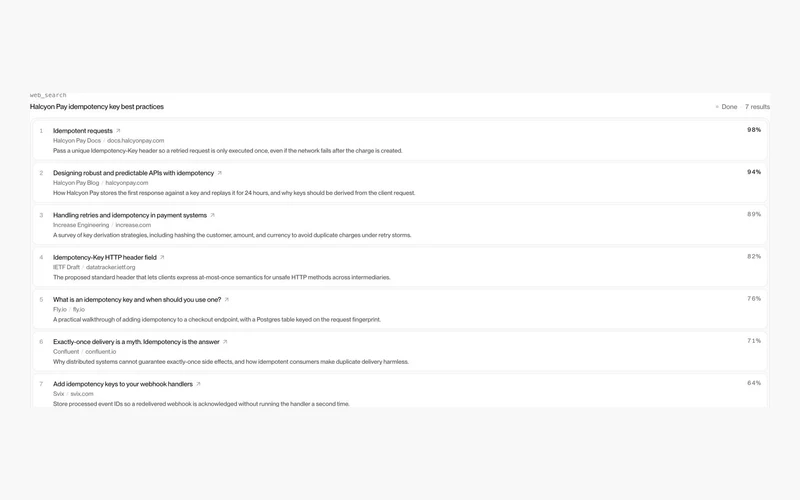800x500 pixels.
Task: Click source domain 'svix.com'
Action: click(82, 394)
